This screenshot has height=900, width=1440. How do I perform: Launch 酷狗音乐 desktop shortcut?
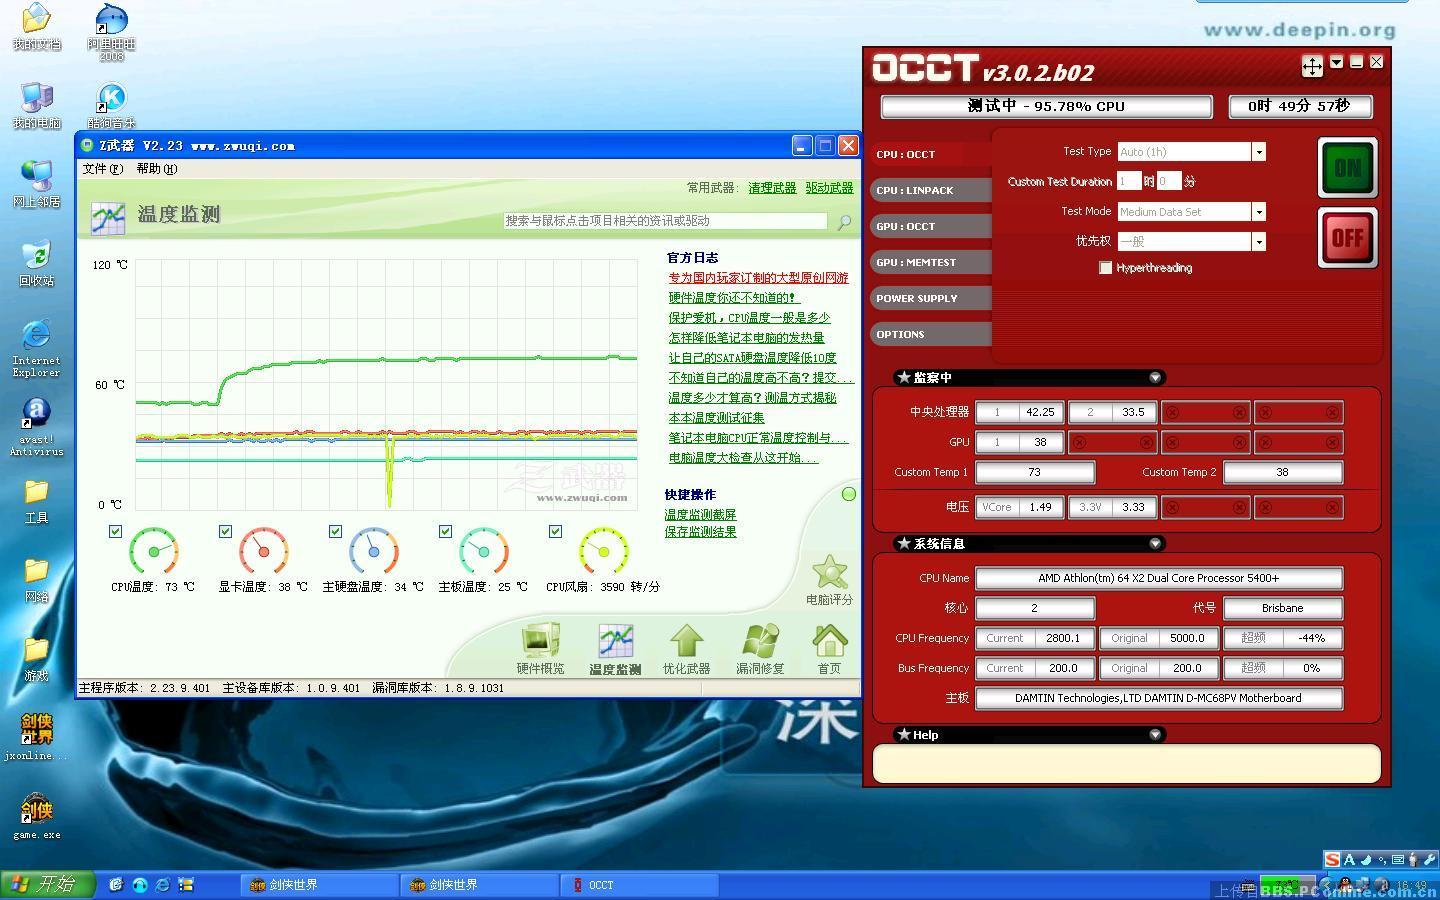[x=111, y=105]
